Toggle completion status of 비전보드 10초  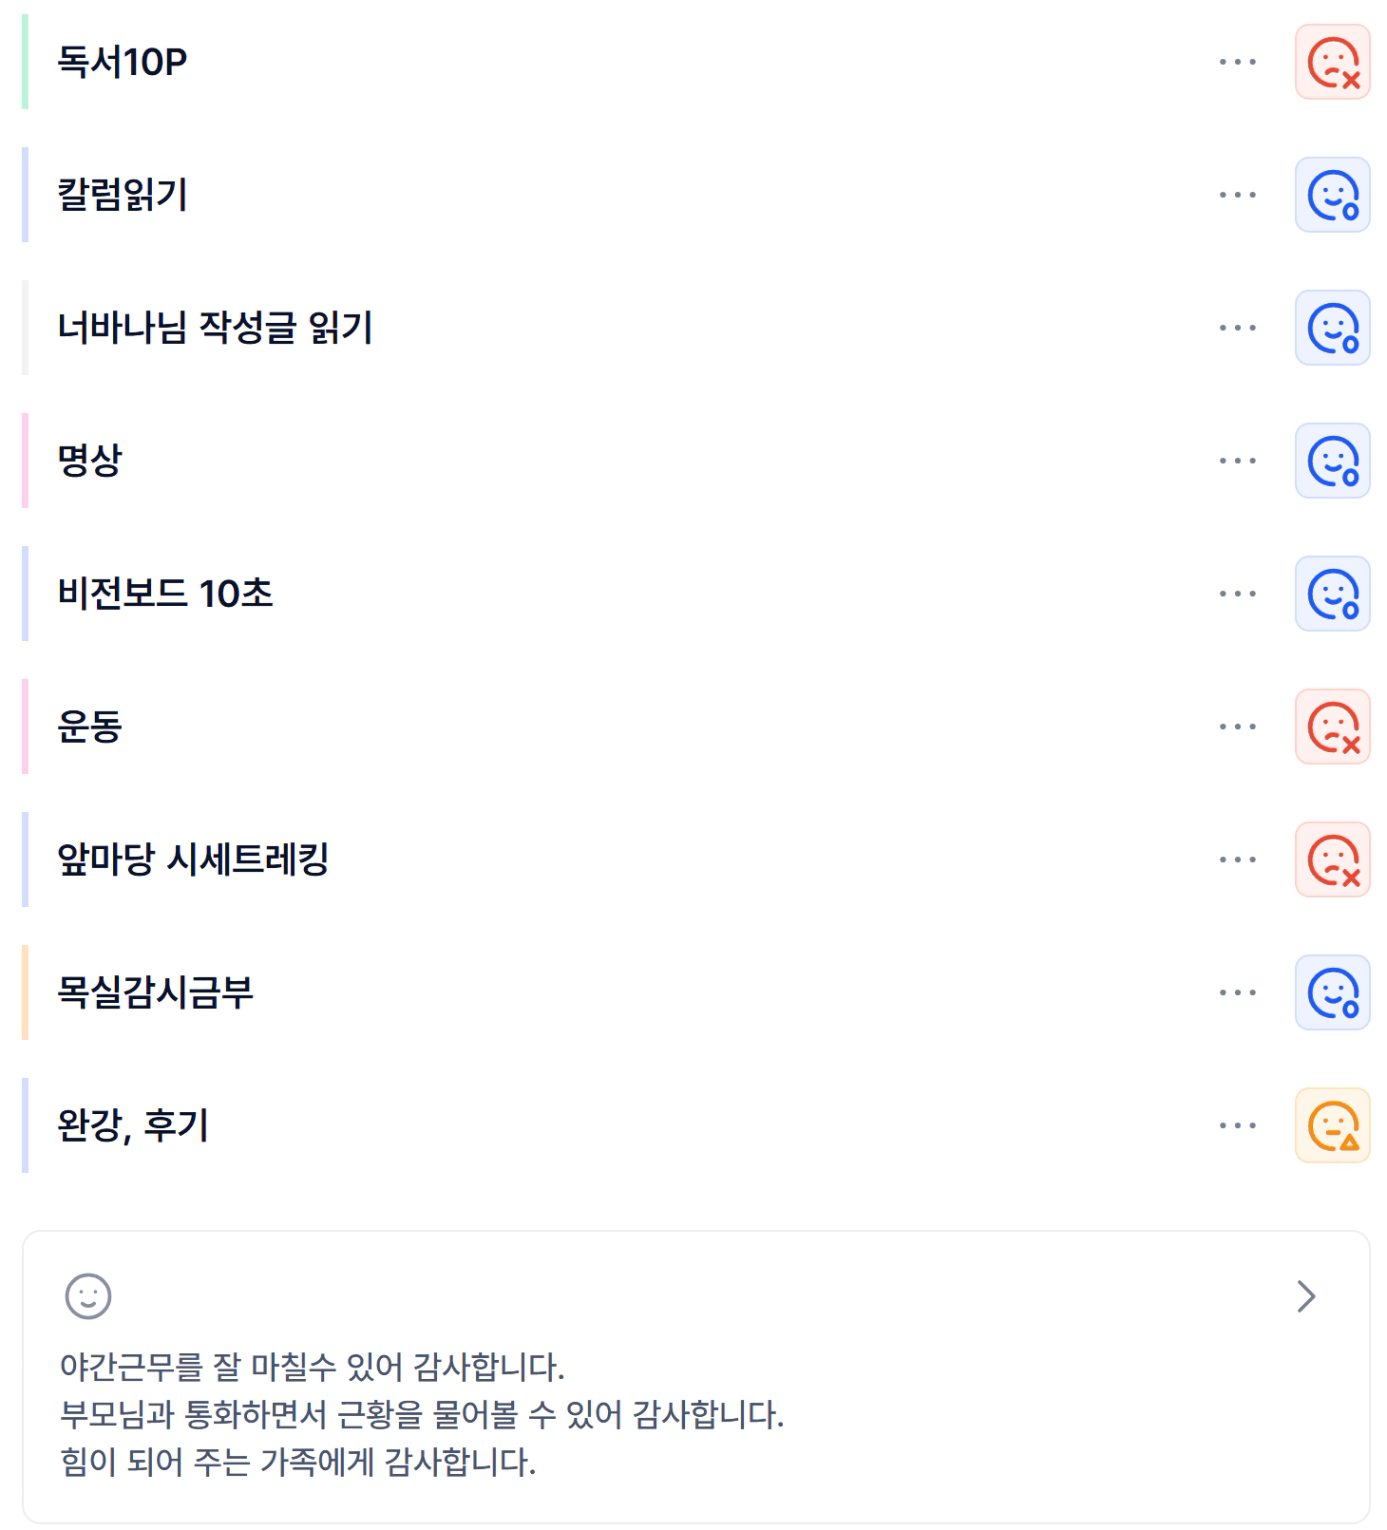[x=1332, y=594]
